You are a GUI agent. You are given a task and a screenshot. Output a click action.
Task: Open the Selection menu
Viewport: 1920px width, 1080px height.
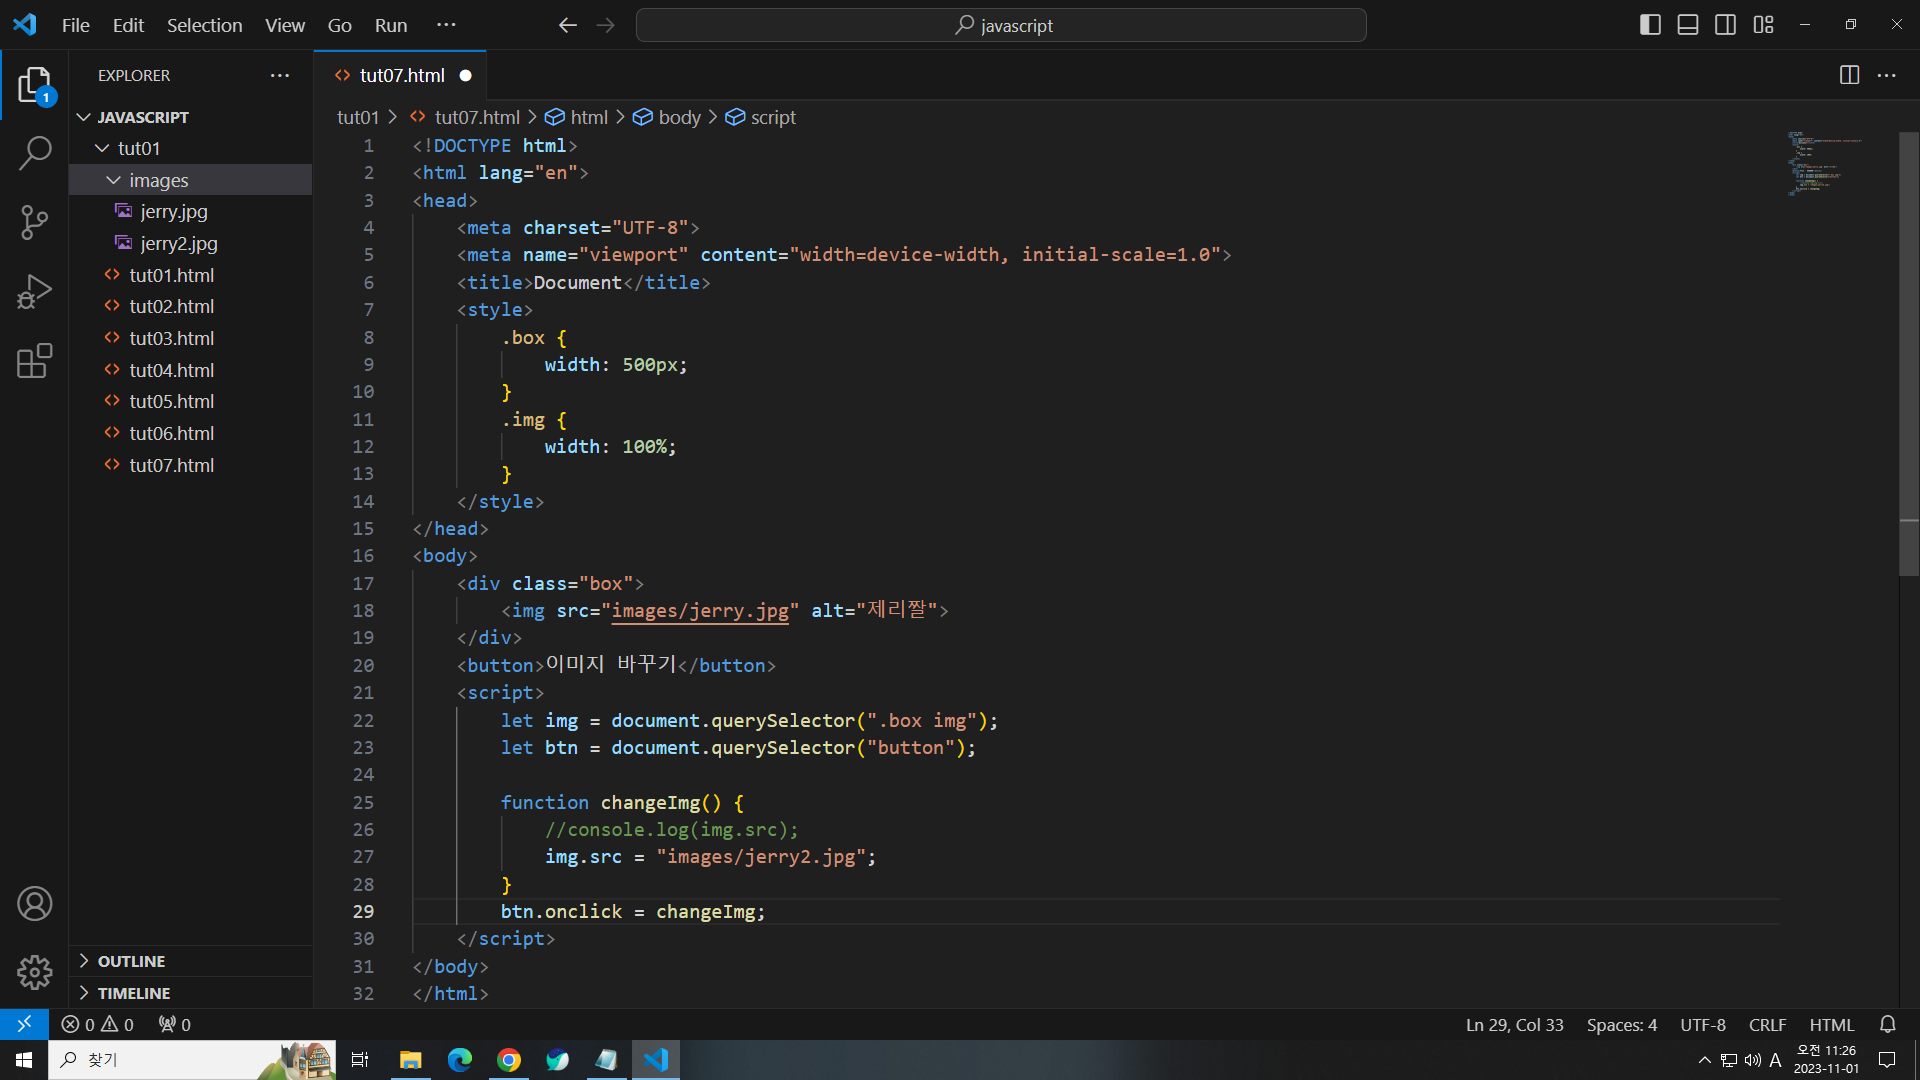coord(204,25)
